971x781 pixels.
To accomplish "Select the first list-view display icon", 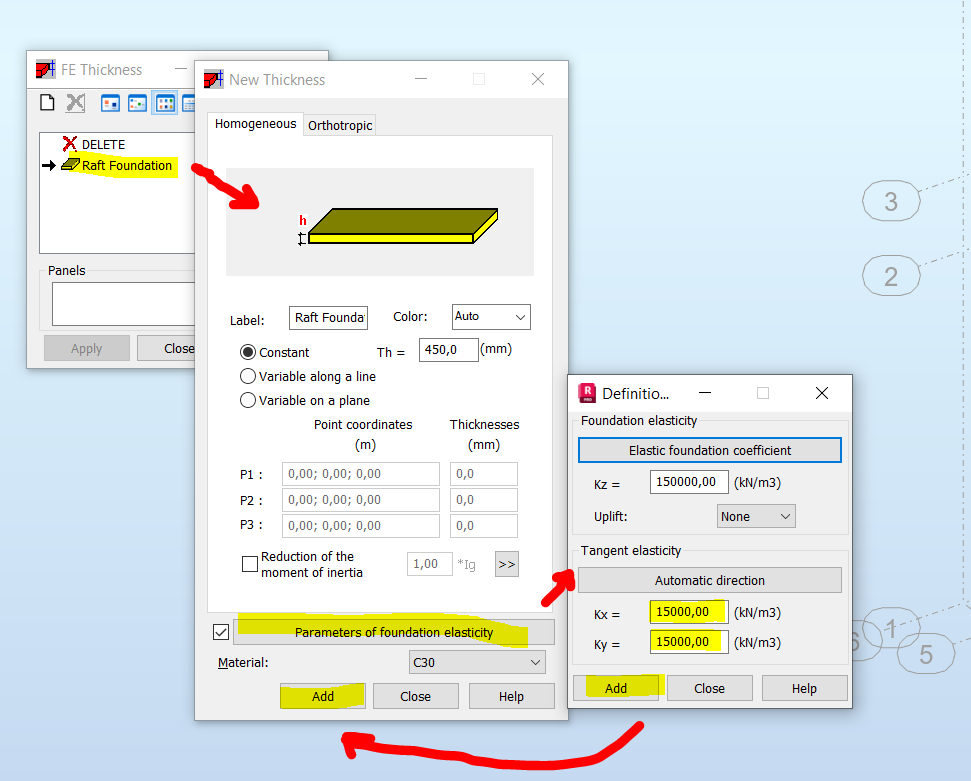I will tap(110, 102).
